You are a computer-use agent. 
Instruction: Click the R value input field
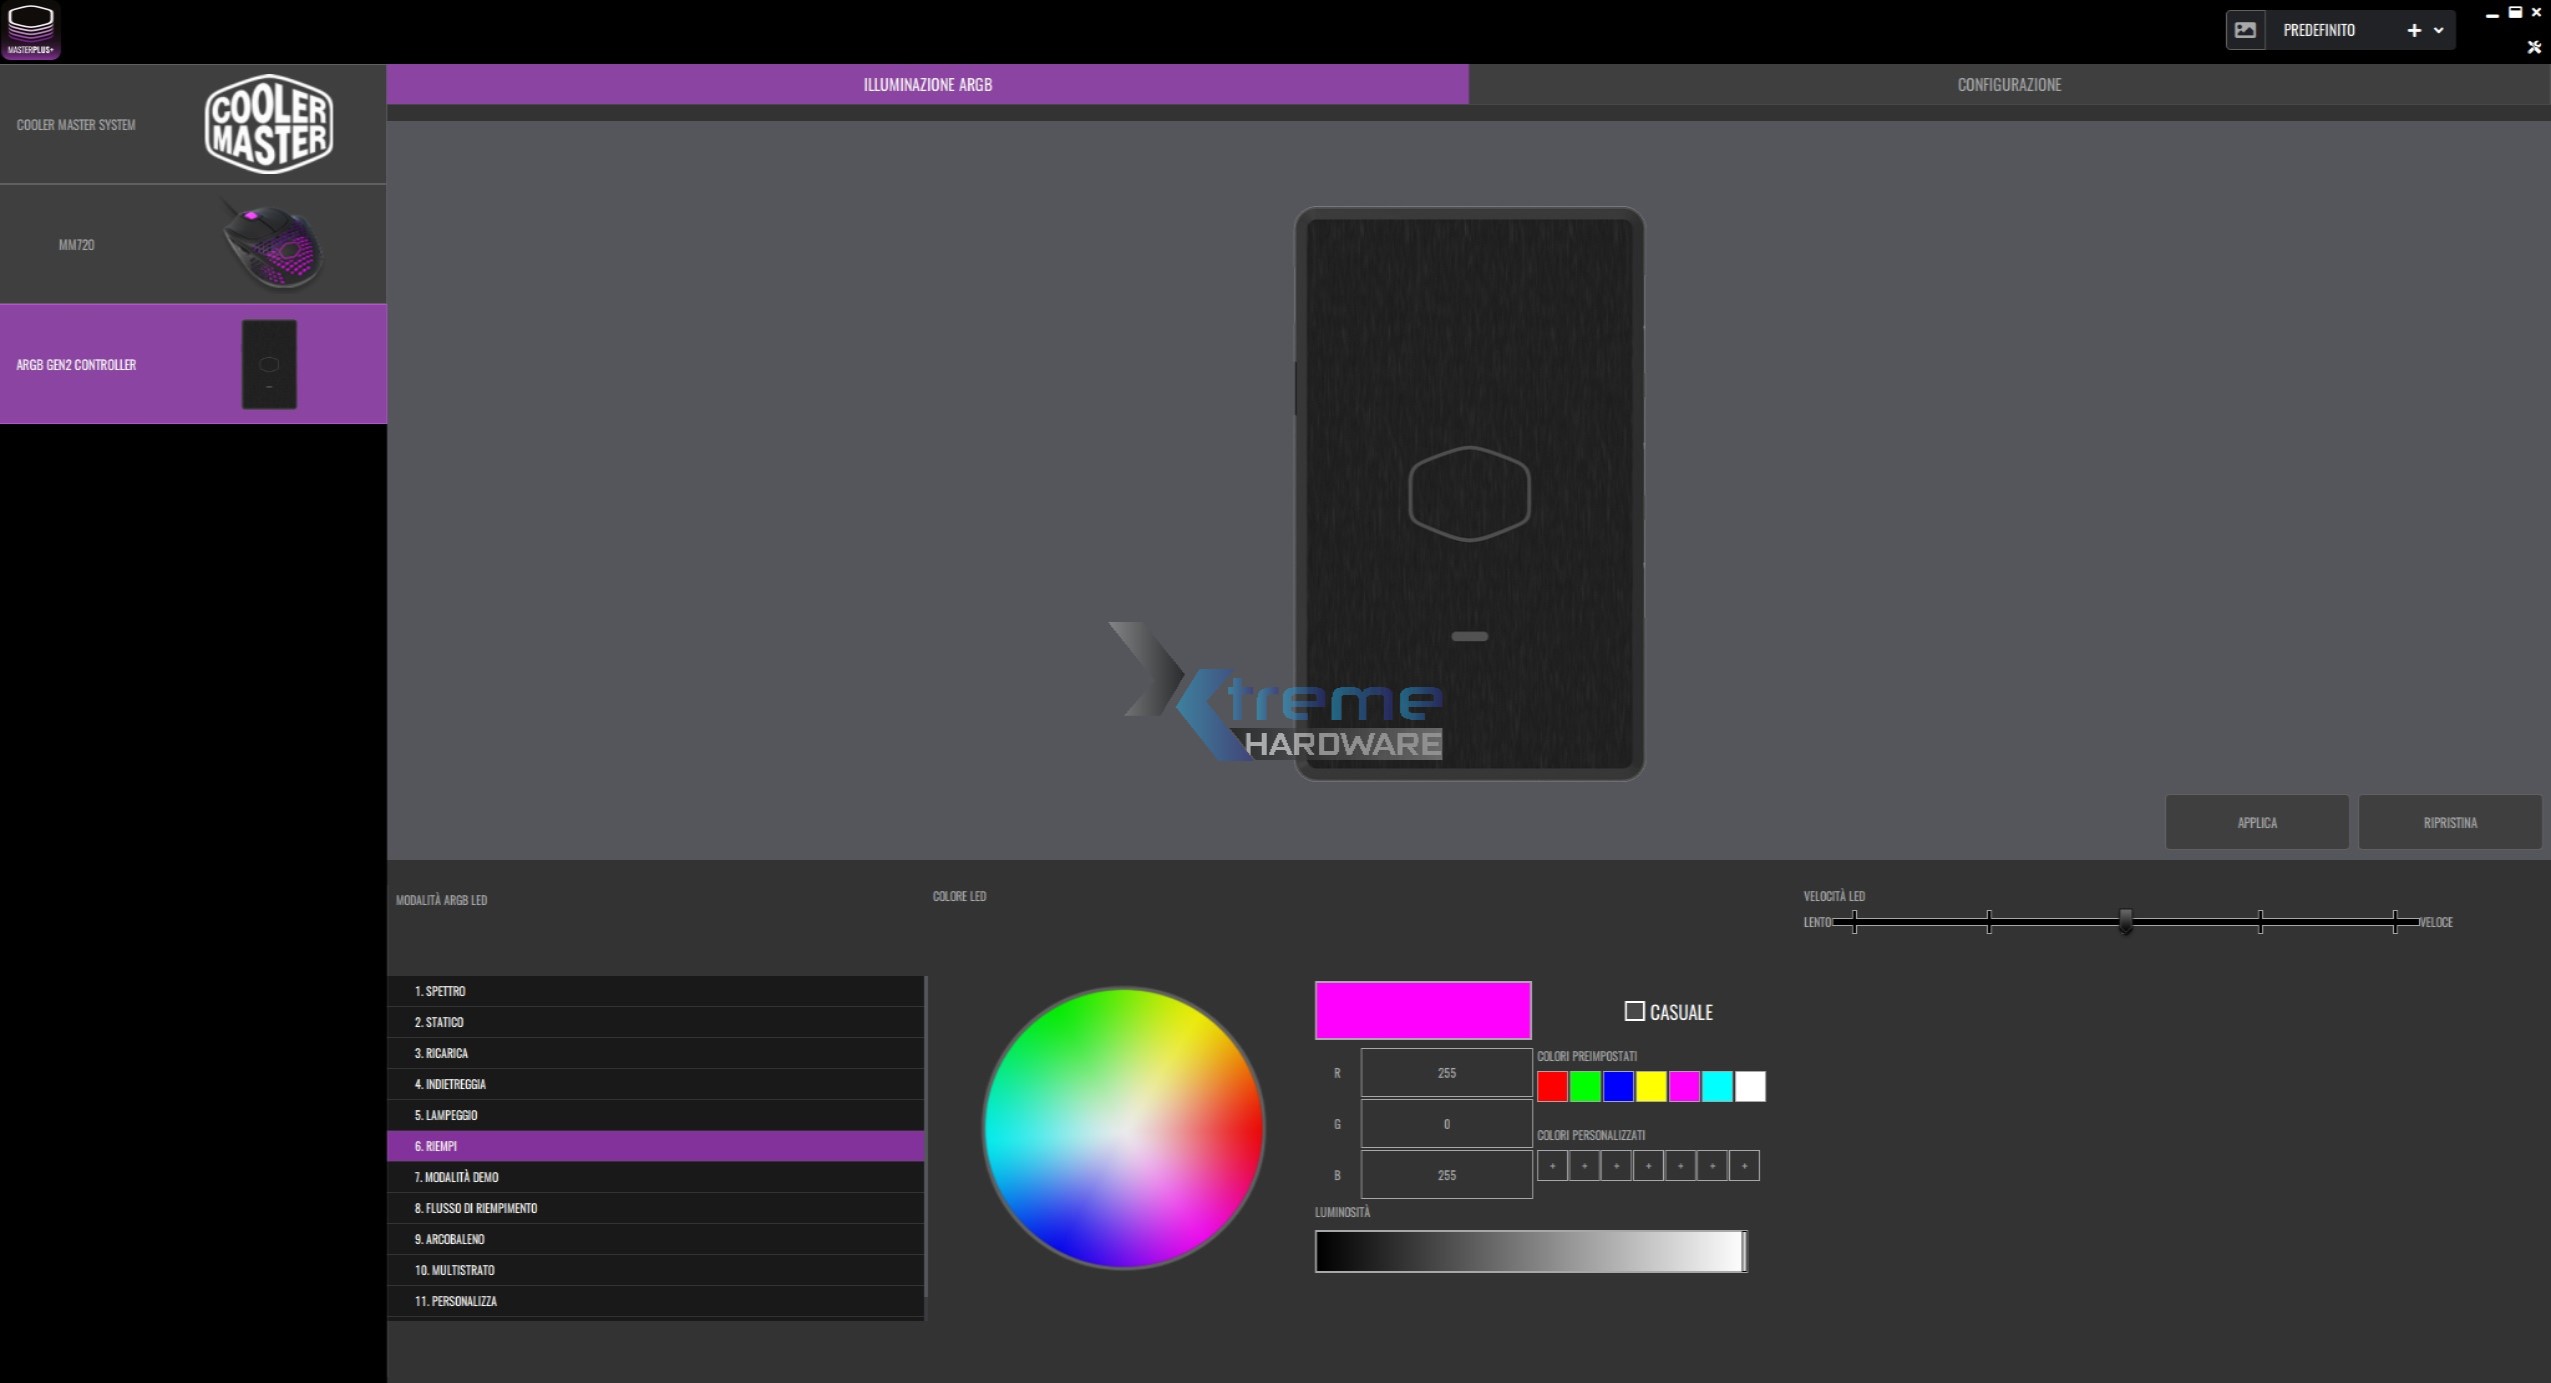click(x=1446, y=1073)
